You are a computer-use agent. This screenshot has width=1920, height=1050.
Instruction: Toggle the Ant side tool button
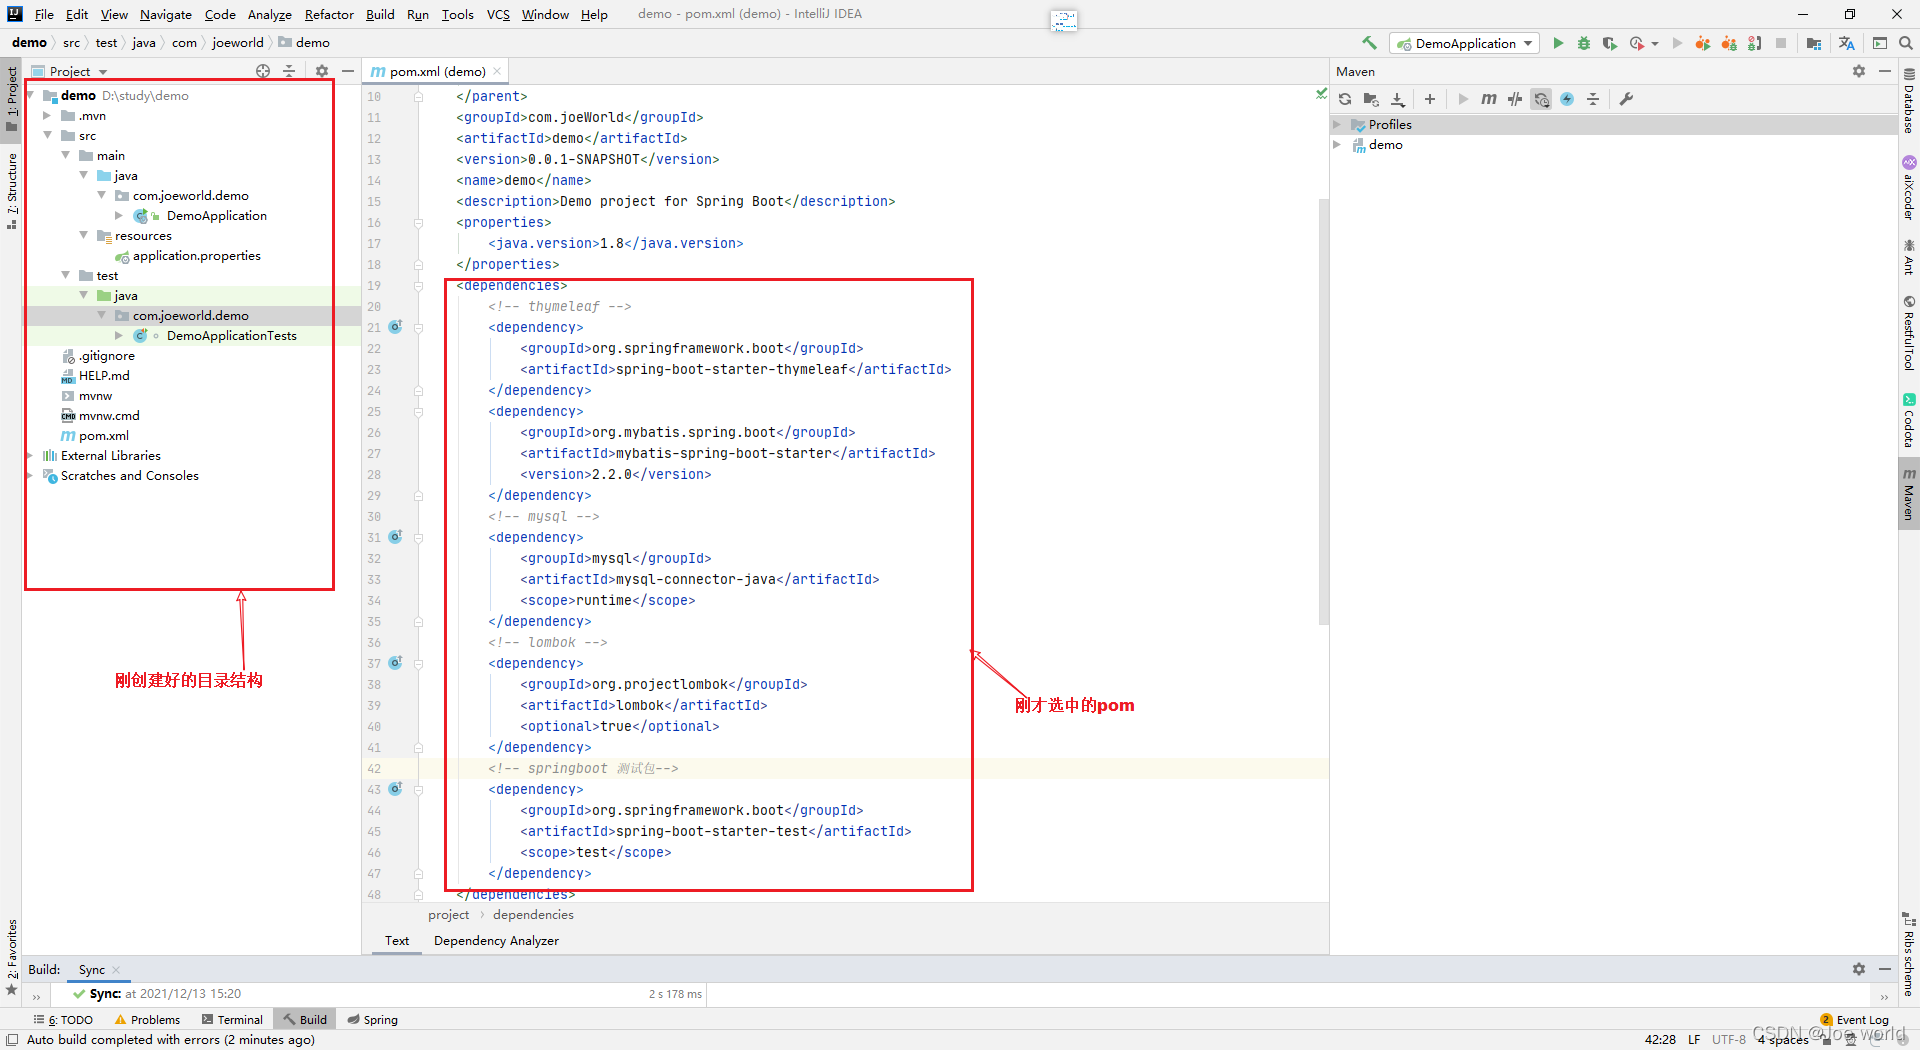pos(1909,257)
